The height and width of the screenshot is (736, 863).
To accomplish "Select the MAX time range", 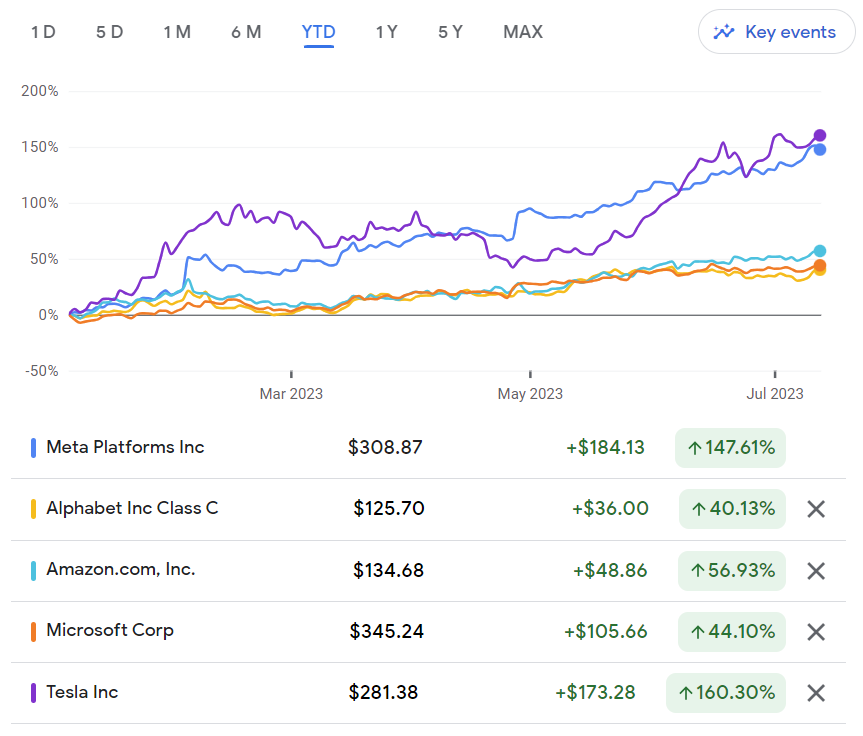I will pyautogui.click(x=523, y=32).
